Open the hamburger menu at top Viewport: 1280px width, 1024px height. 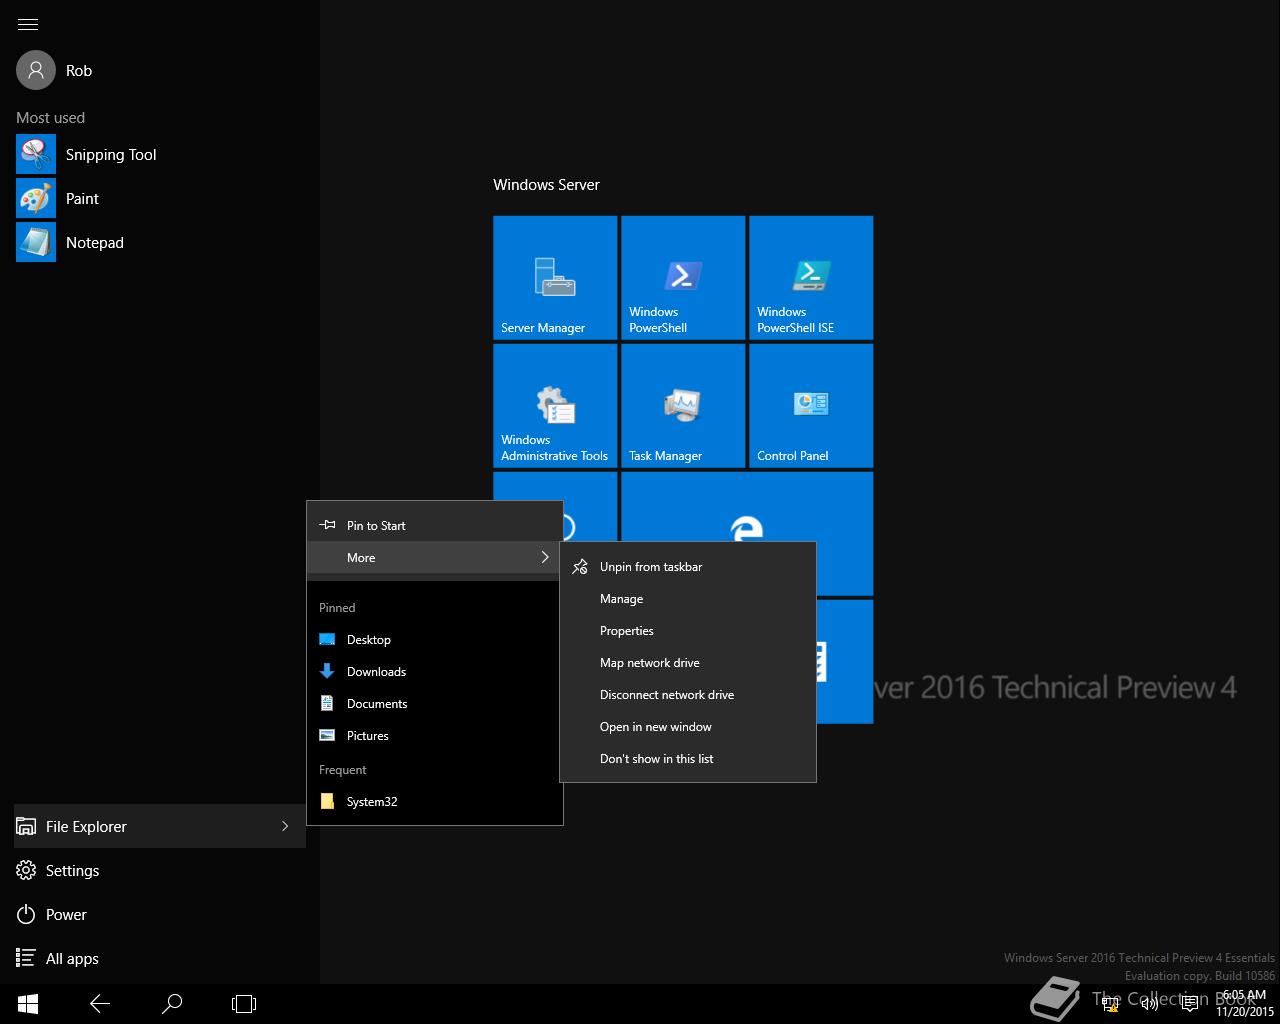point(28,24)
